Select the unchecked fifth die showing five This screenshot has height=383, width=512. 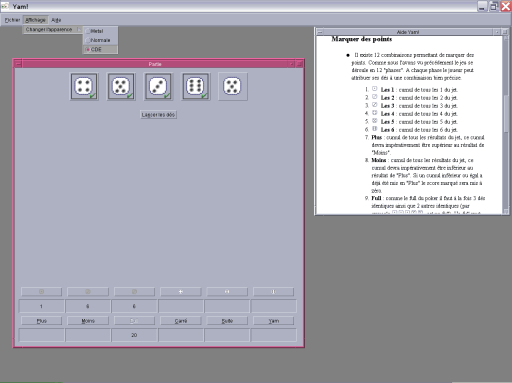pyautogui.click(x=233, y=87)
